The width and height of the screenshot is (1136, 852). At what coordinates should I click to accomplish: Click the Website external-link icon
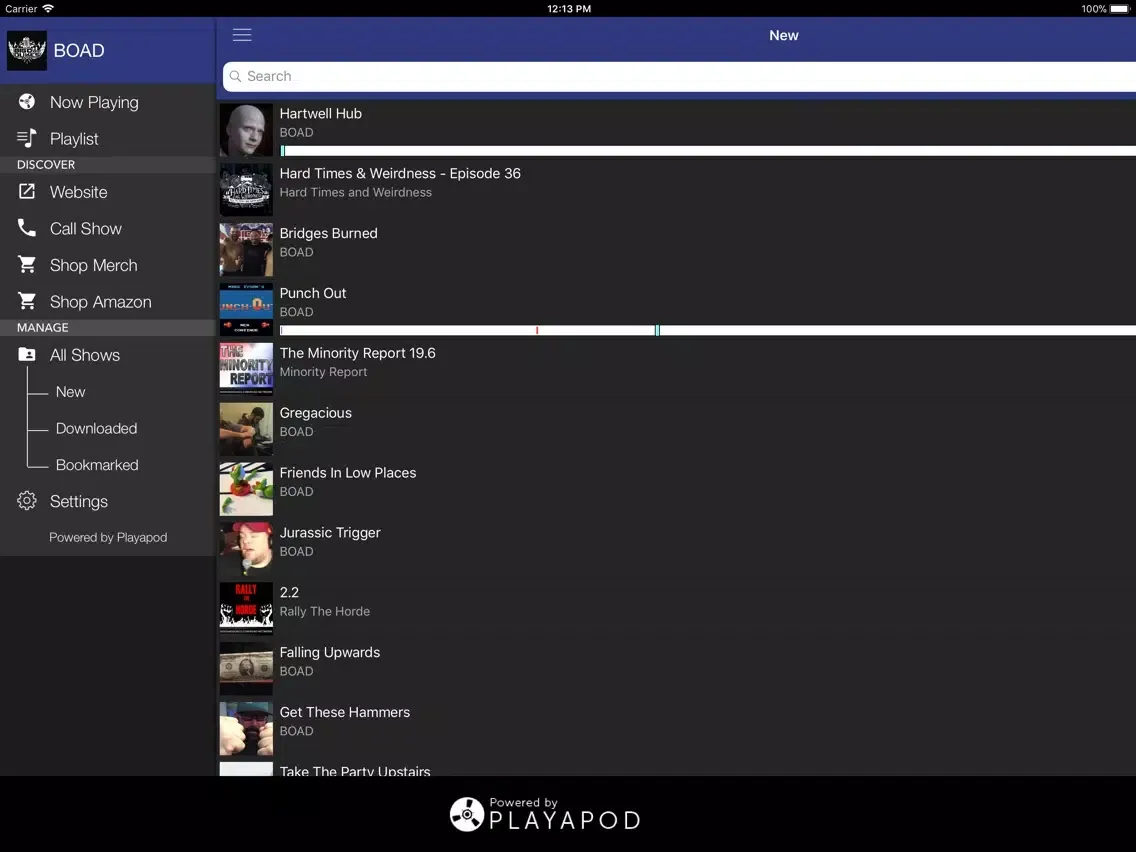click(x=27, y=191)
